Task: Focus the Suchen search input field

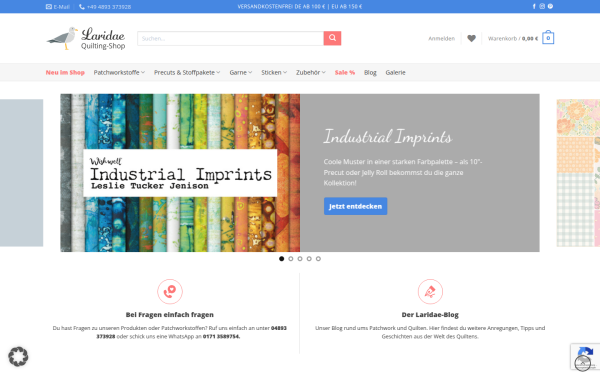Action: pos(230,38)
